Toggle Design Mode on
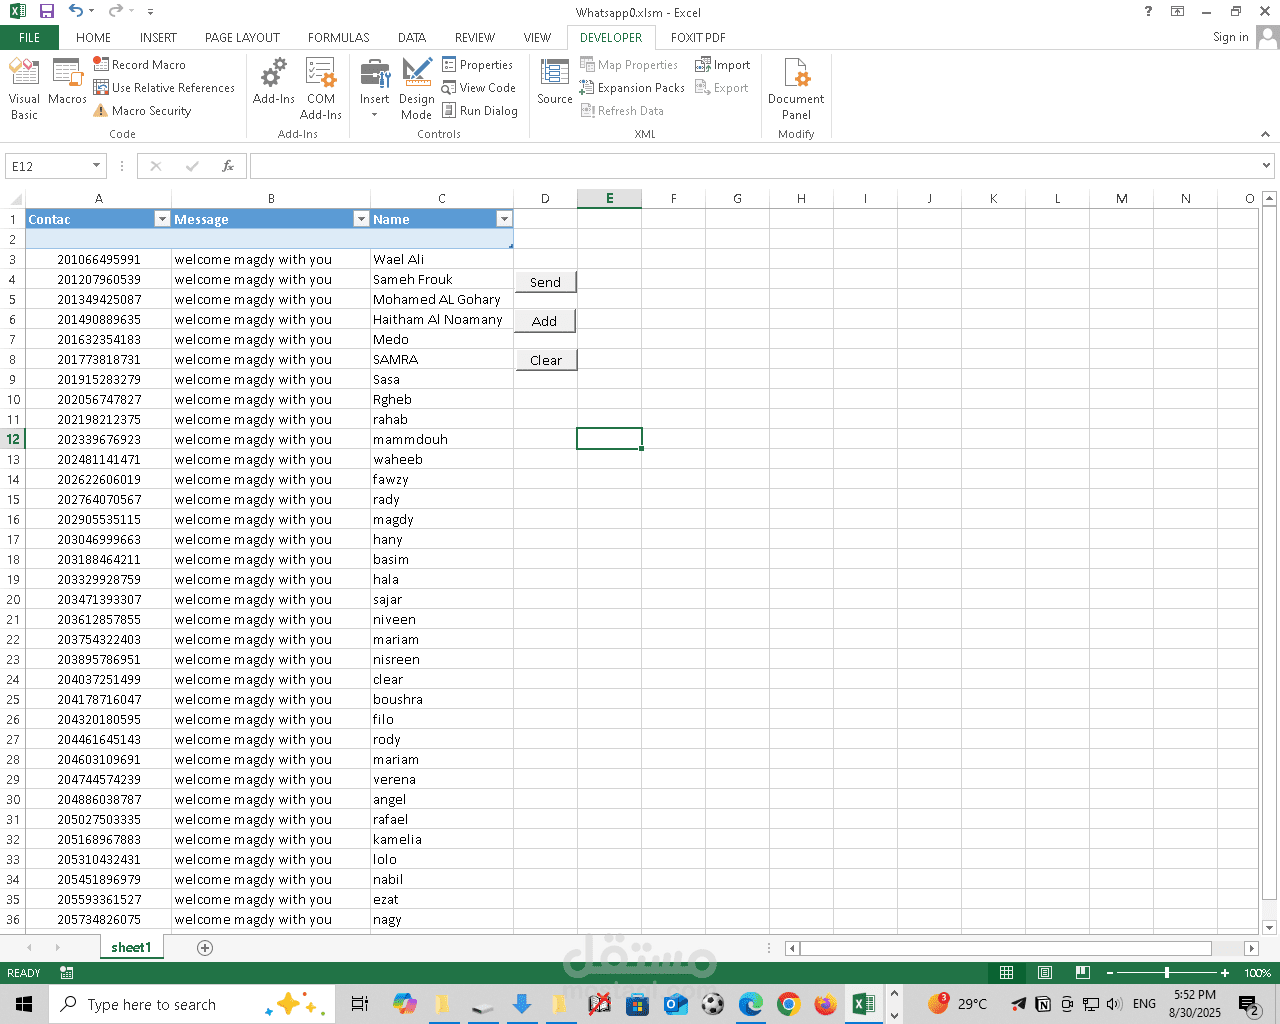1280x1024 pixels. [x=416, y=88]
